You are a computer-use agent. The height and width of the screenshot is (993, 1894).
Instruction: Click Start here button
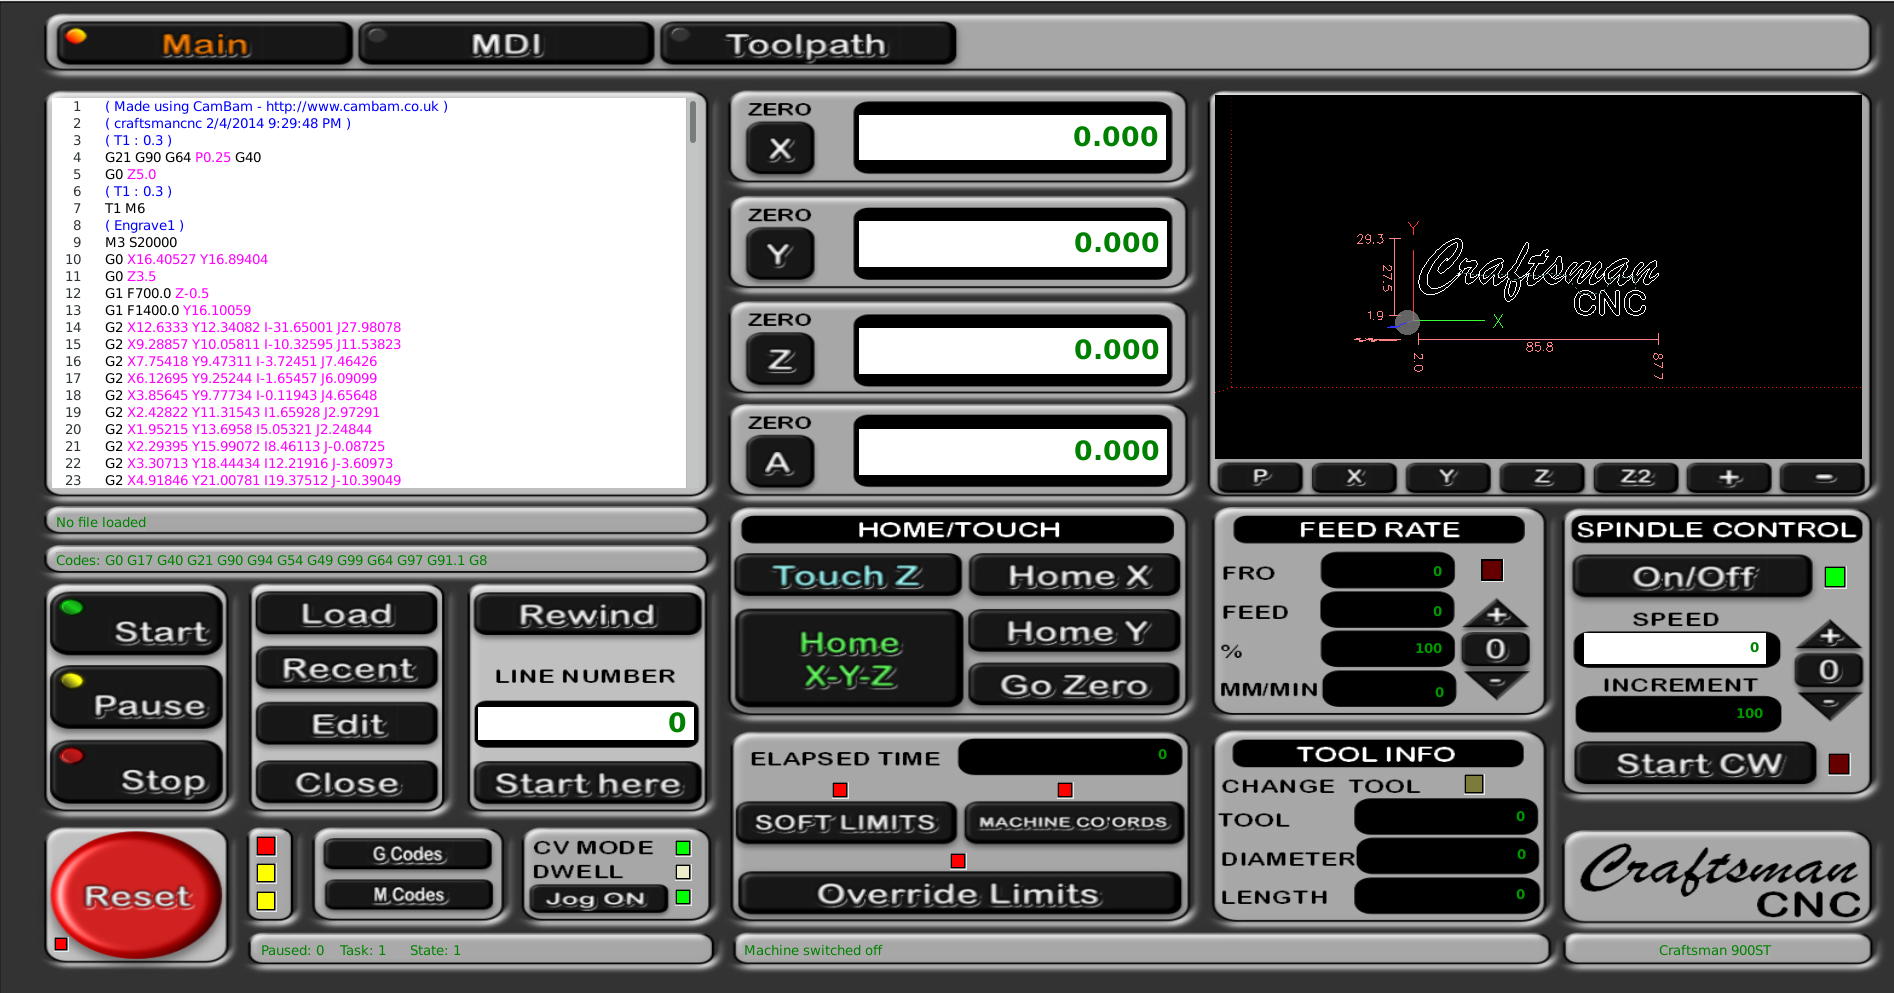(587, 783)
